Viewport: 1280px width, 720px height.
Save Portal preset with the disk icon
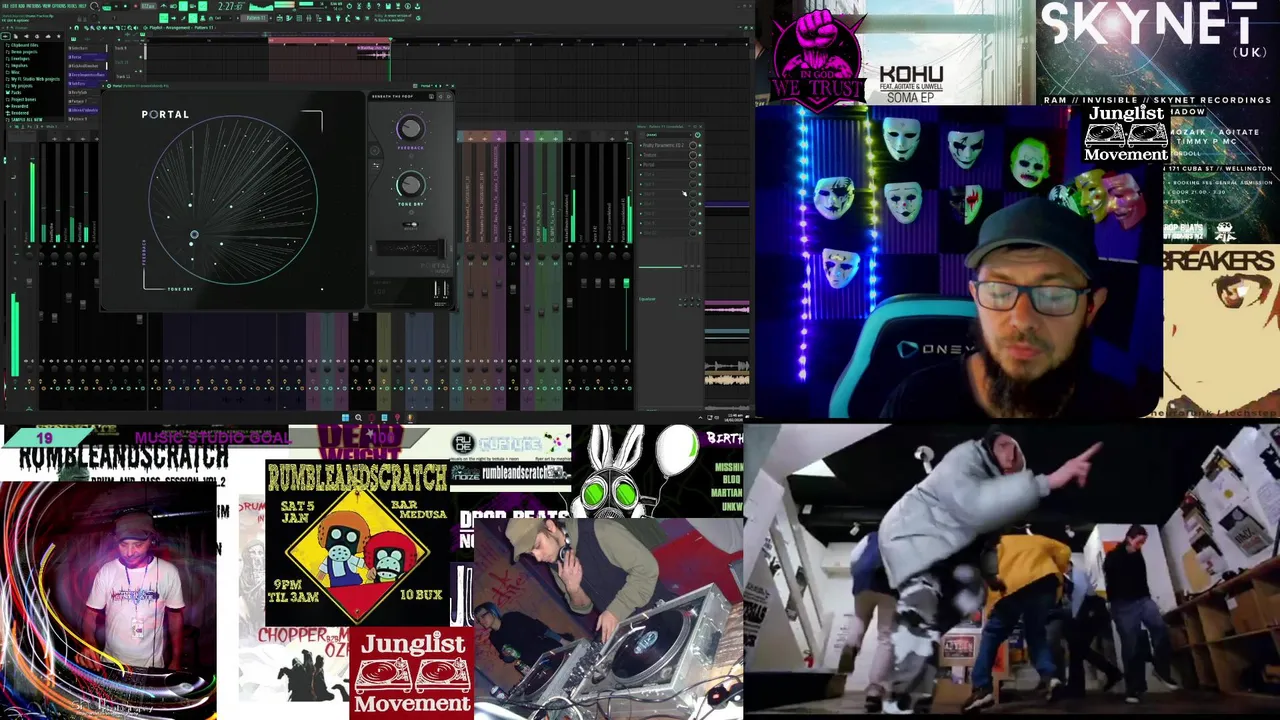click(x=431, y=96)
